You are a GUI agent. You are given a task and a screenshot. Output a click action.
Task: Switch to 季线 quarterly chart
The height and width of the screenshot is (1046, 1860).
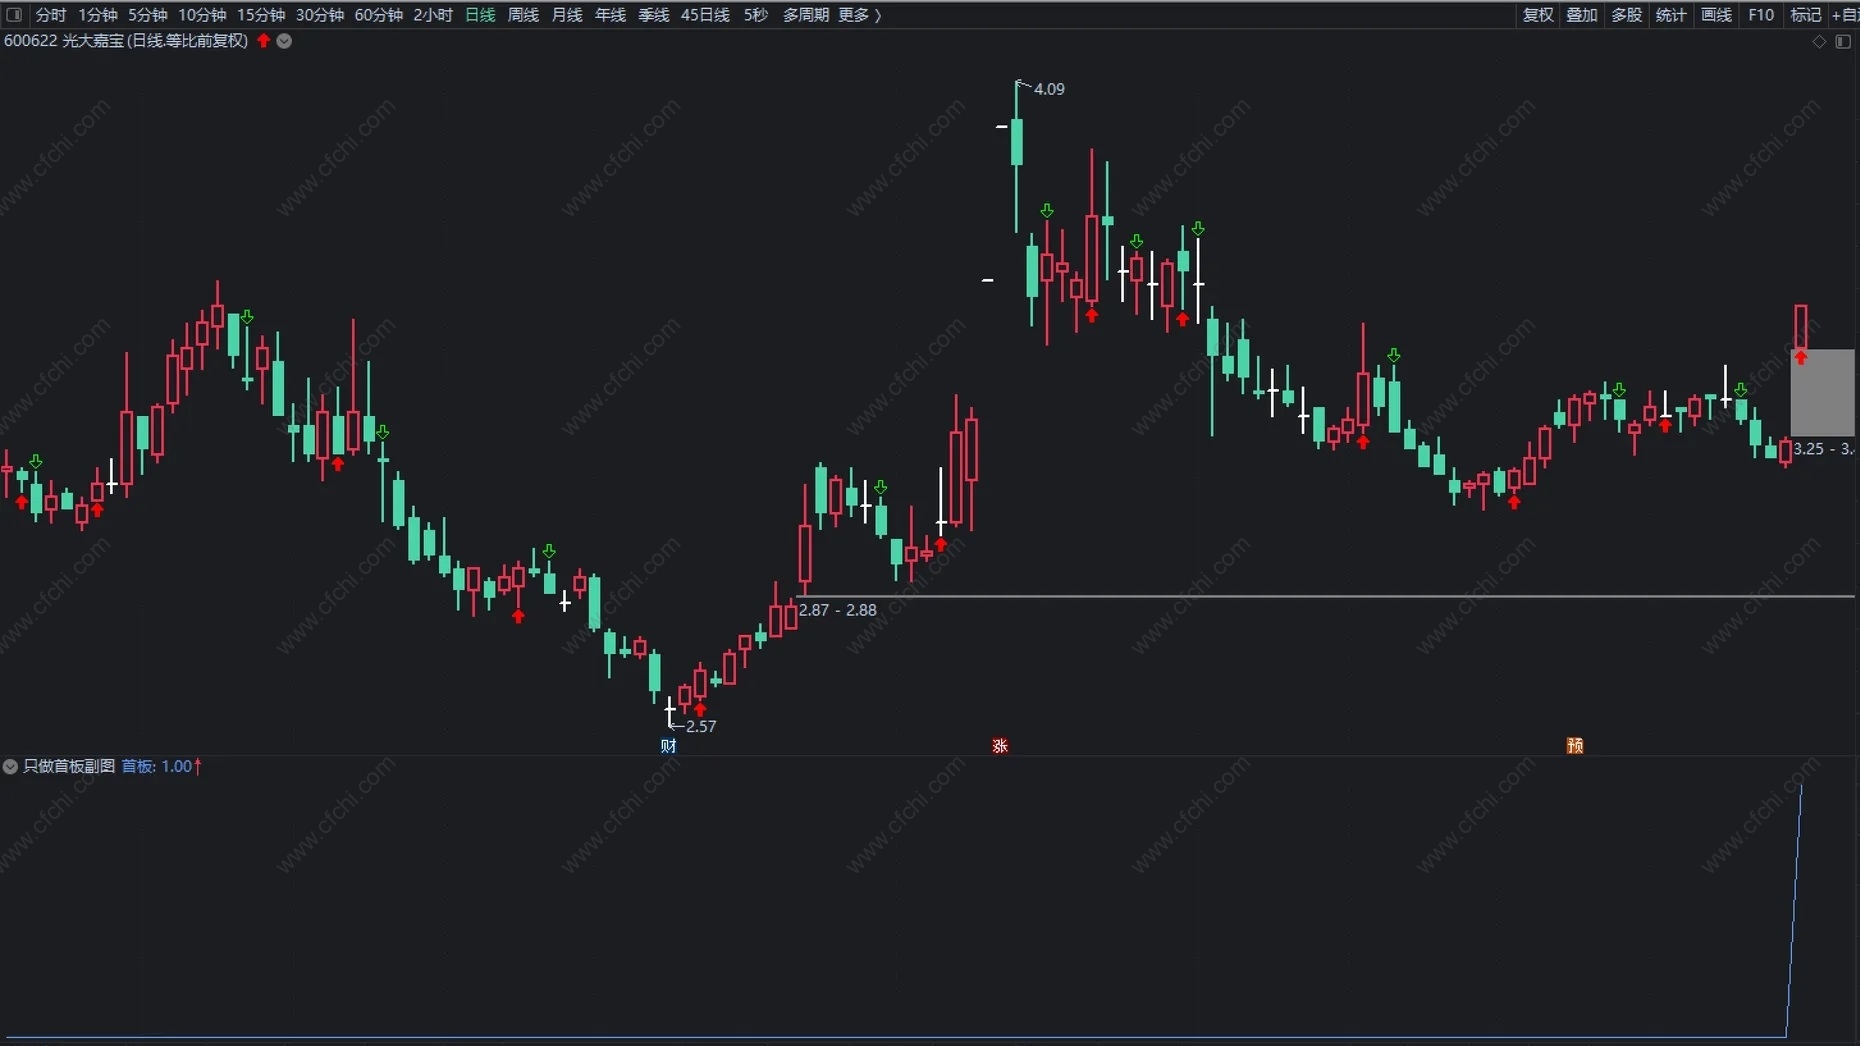point(654,15)
